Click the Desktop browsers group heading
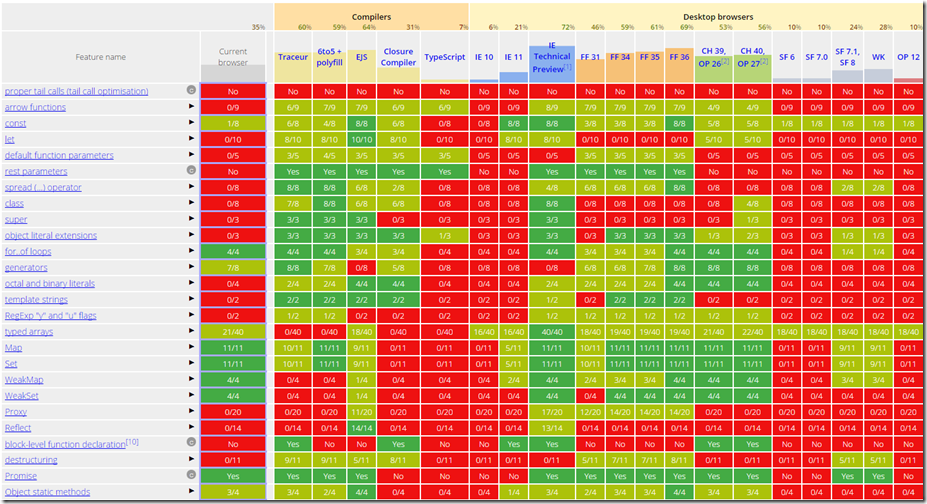The height and width of the screenshot is (504, 927). point(718,17)
